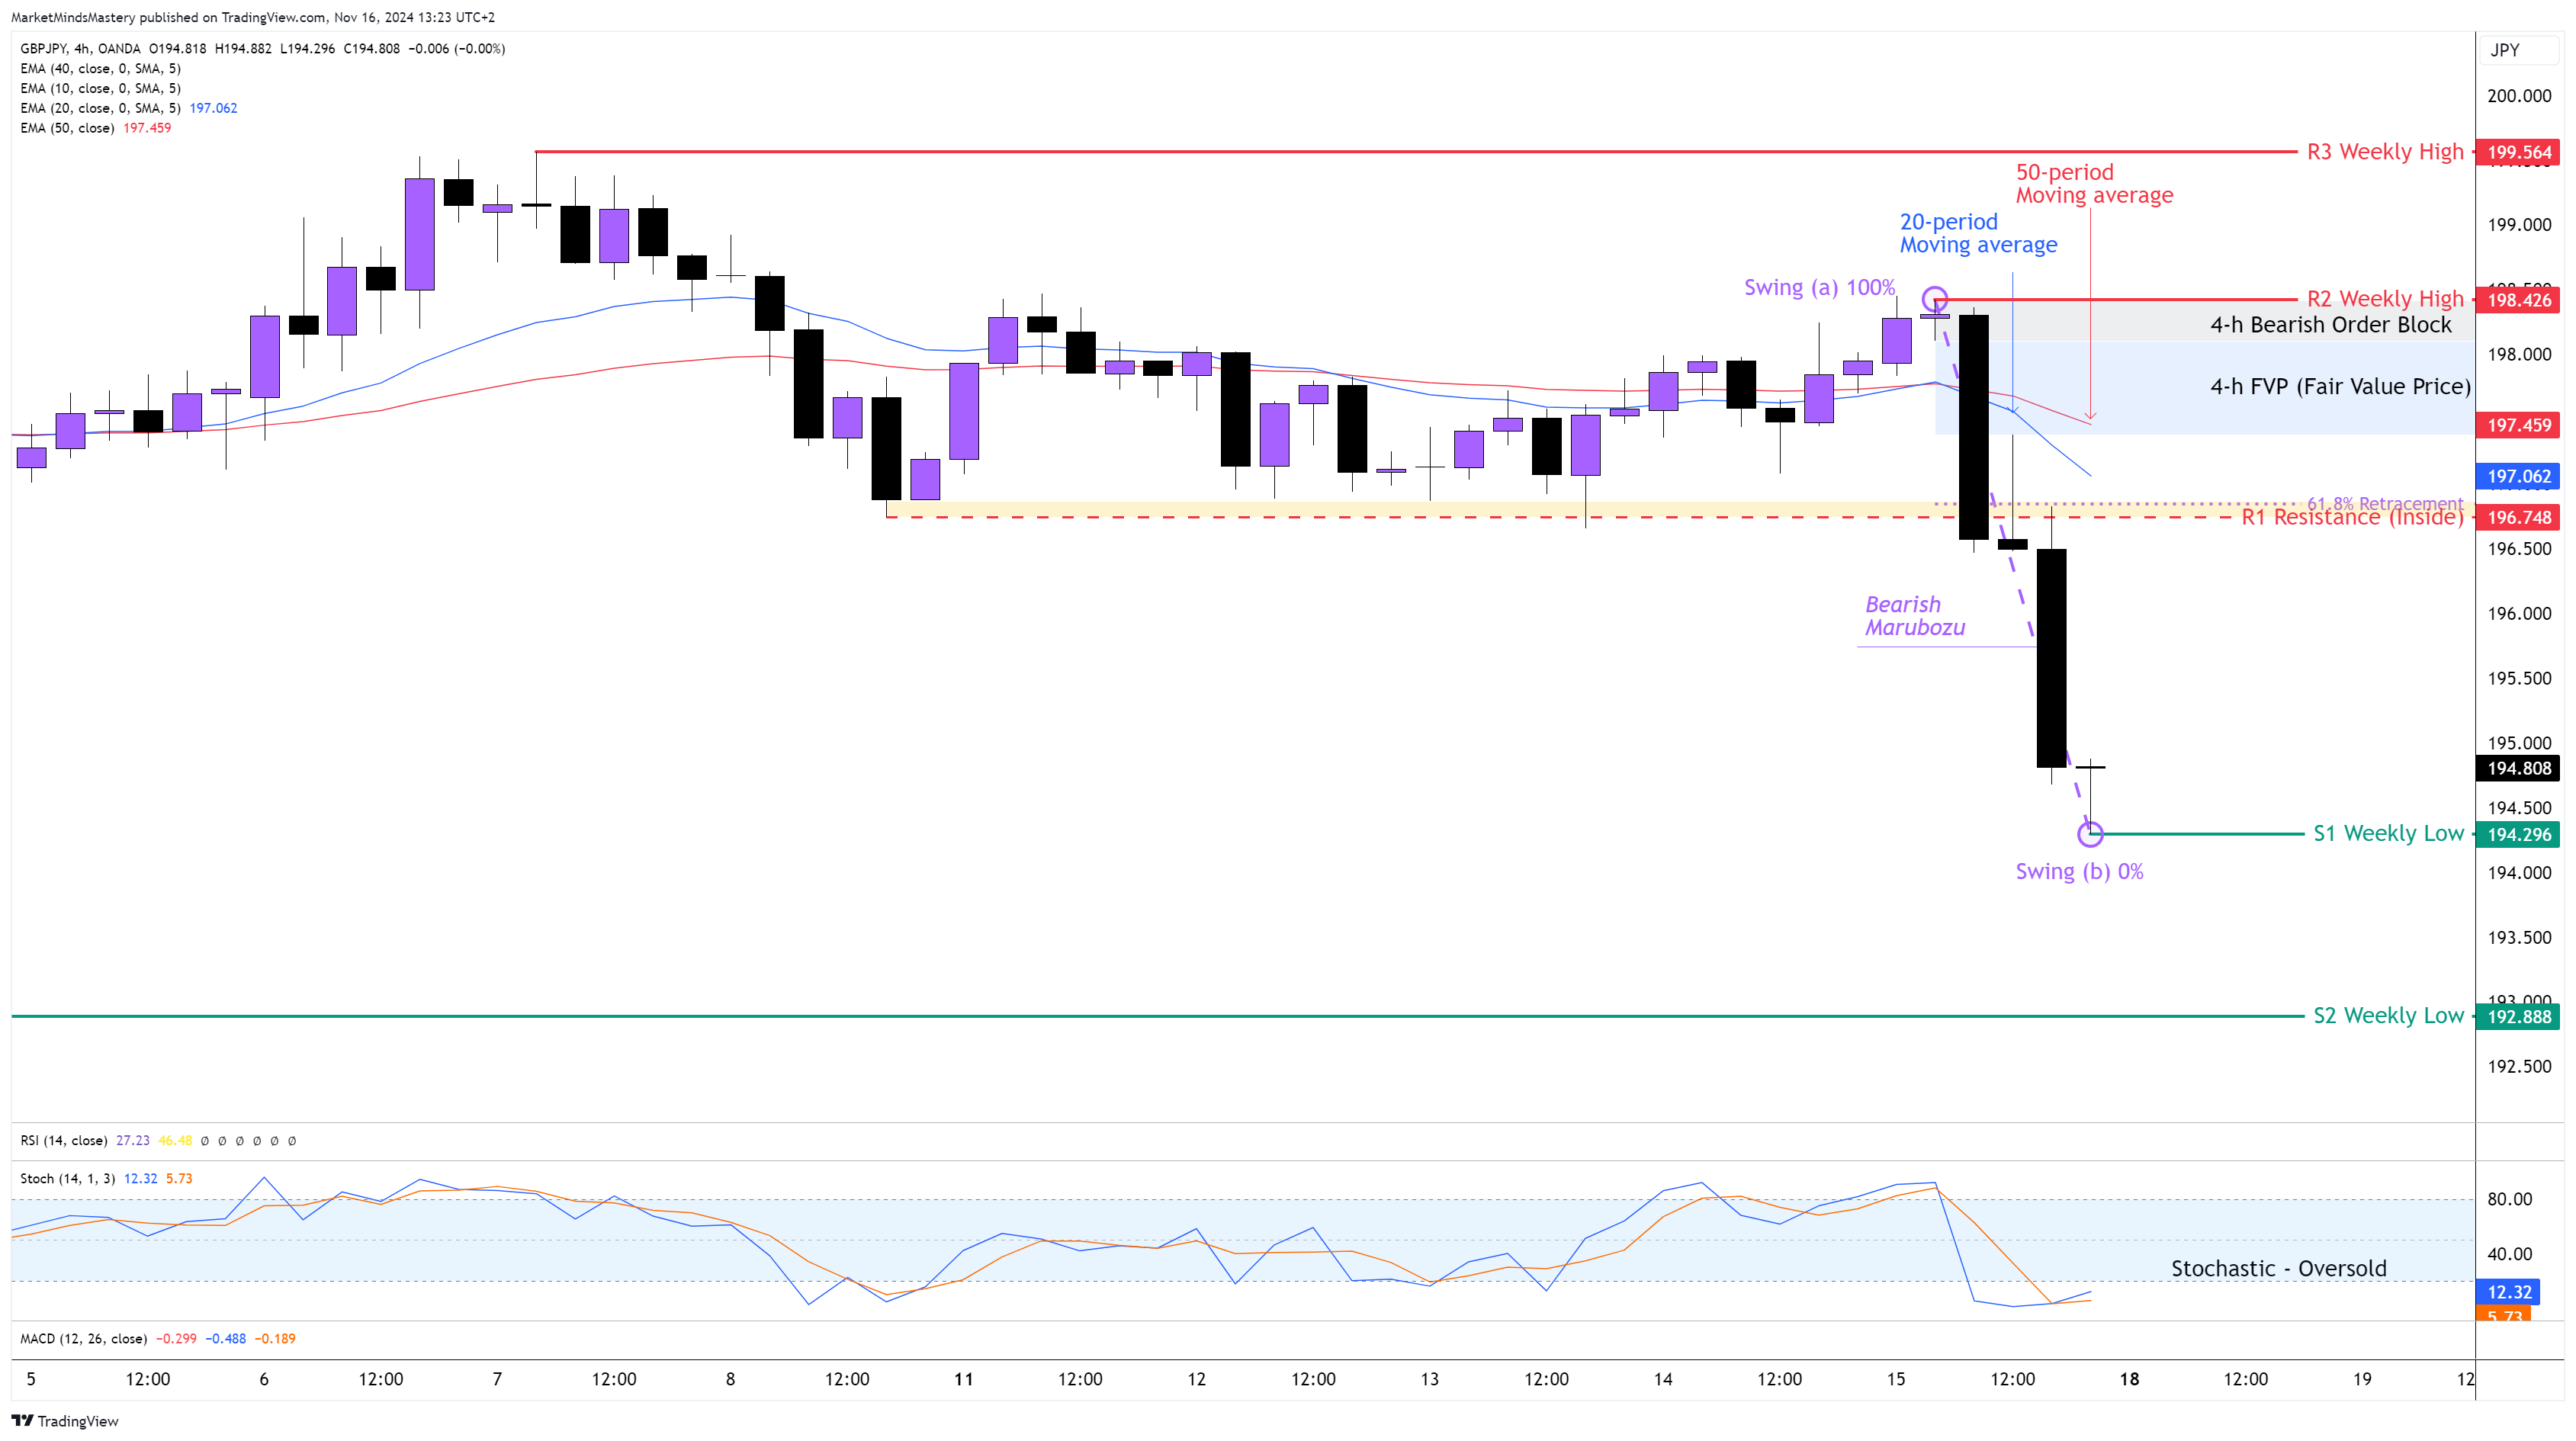The image size is (2576, 1441).
Task: Click the red 50-period moving average arrowhead
Action: pos(2090,415)
